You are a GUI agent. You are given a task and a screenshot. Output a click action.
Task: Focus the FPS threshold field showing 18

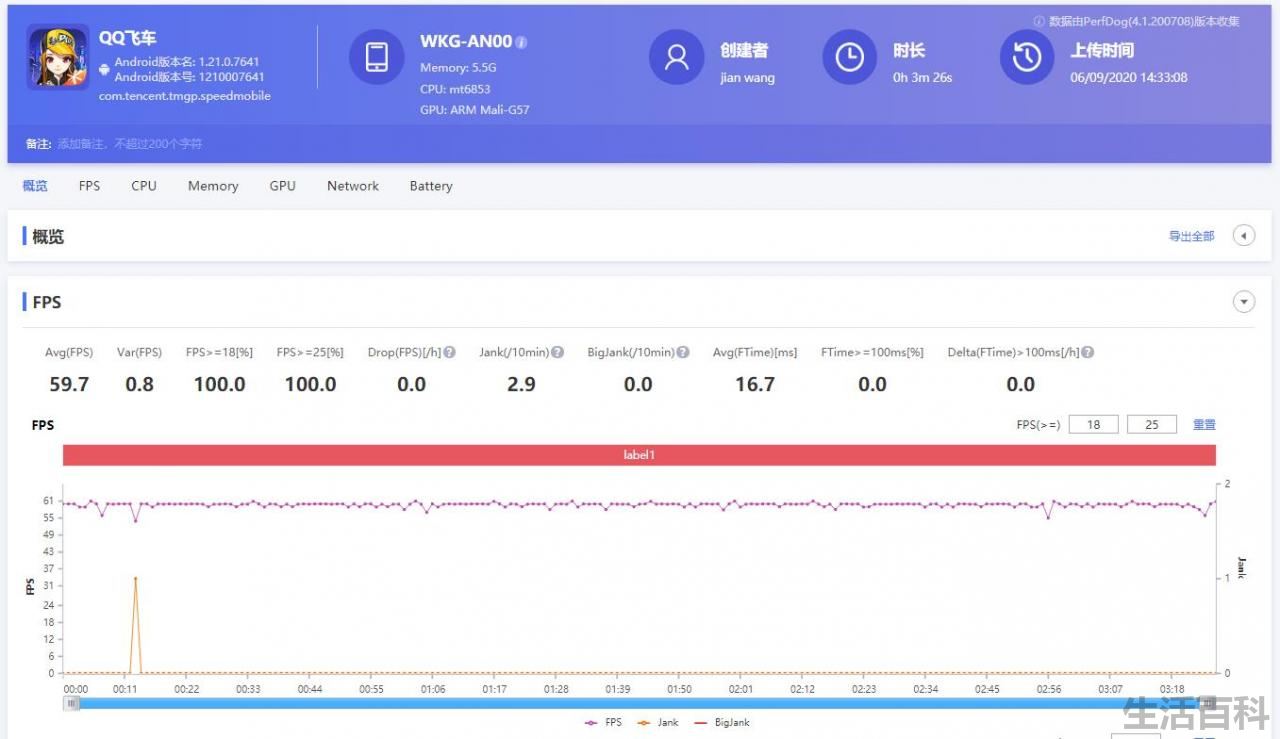pos(1093,425)
